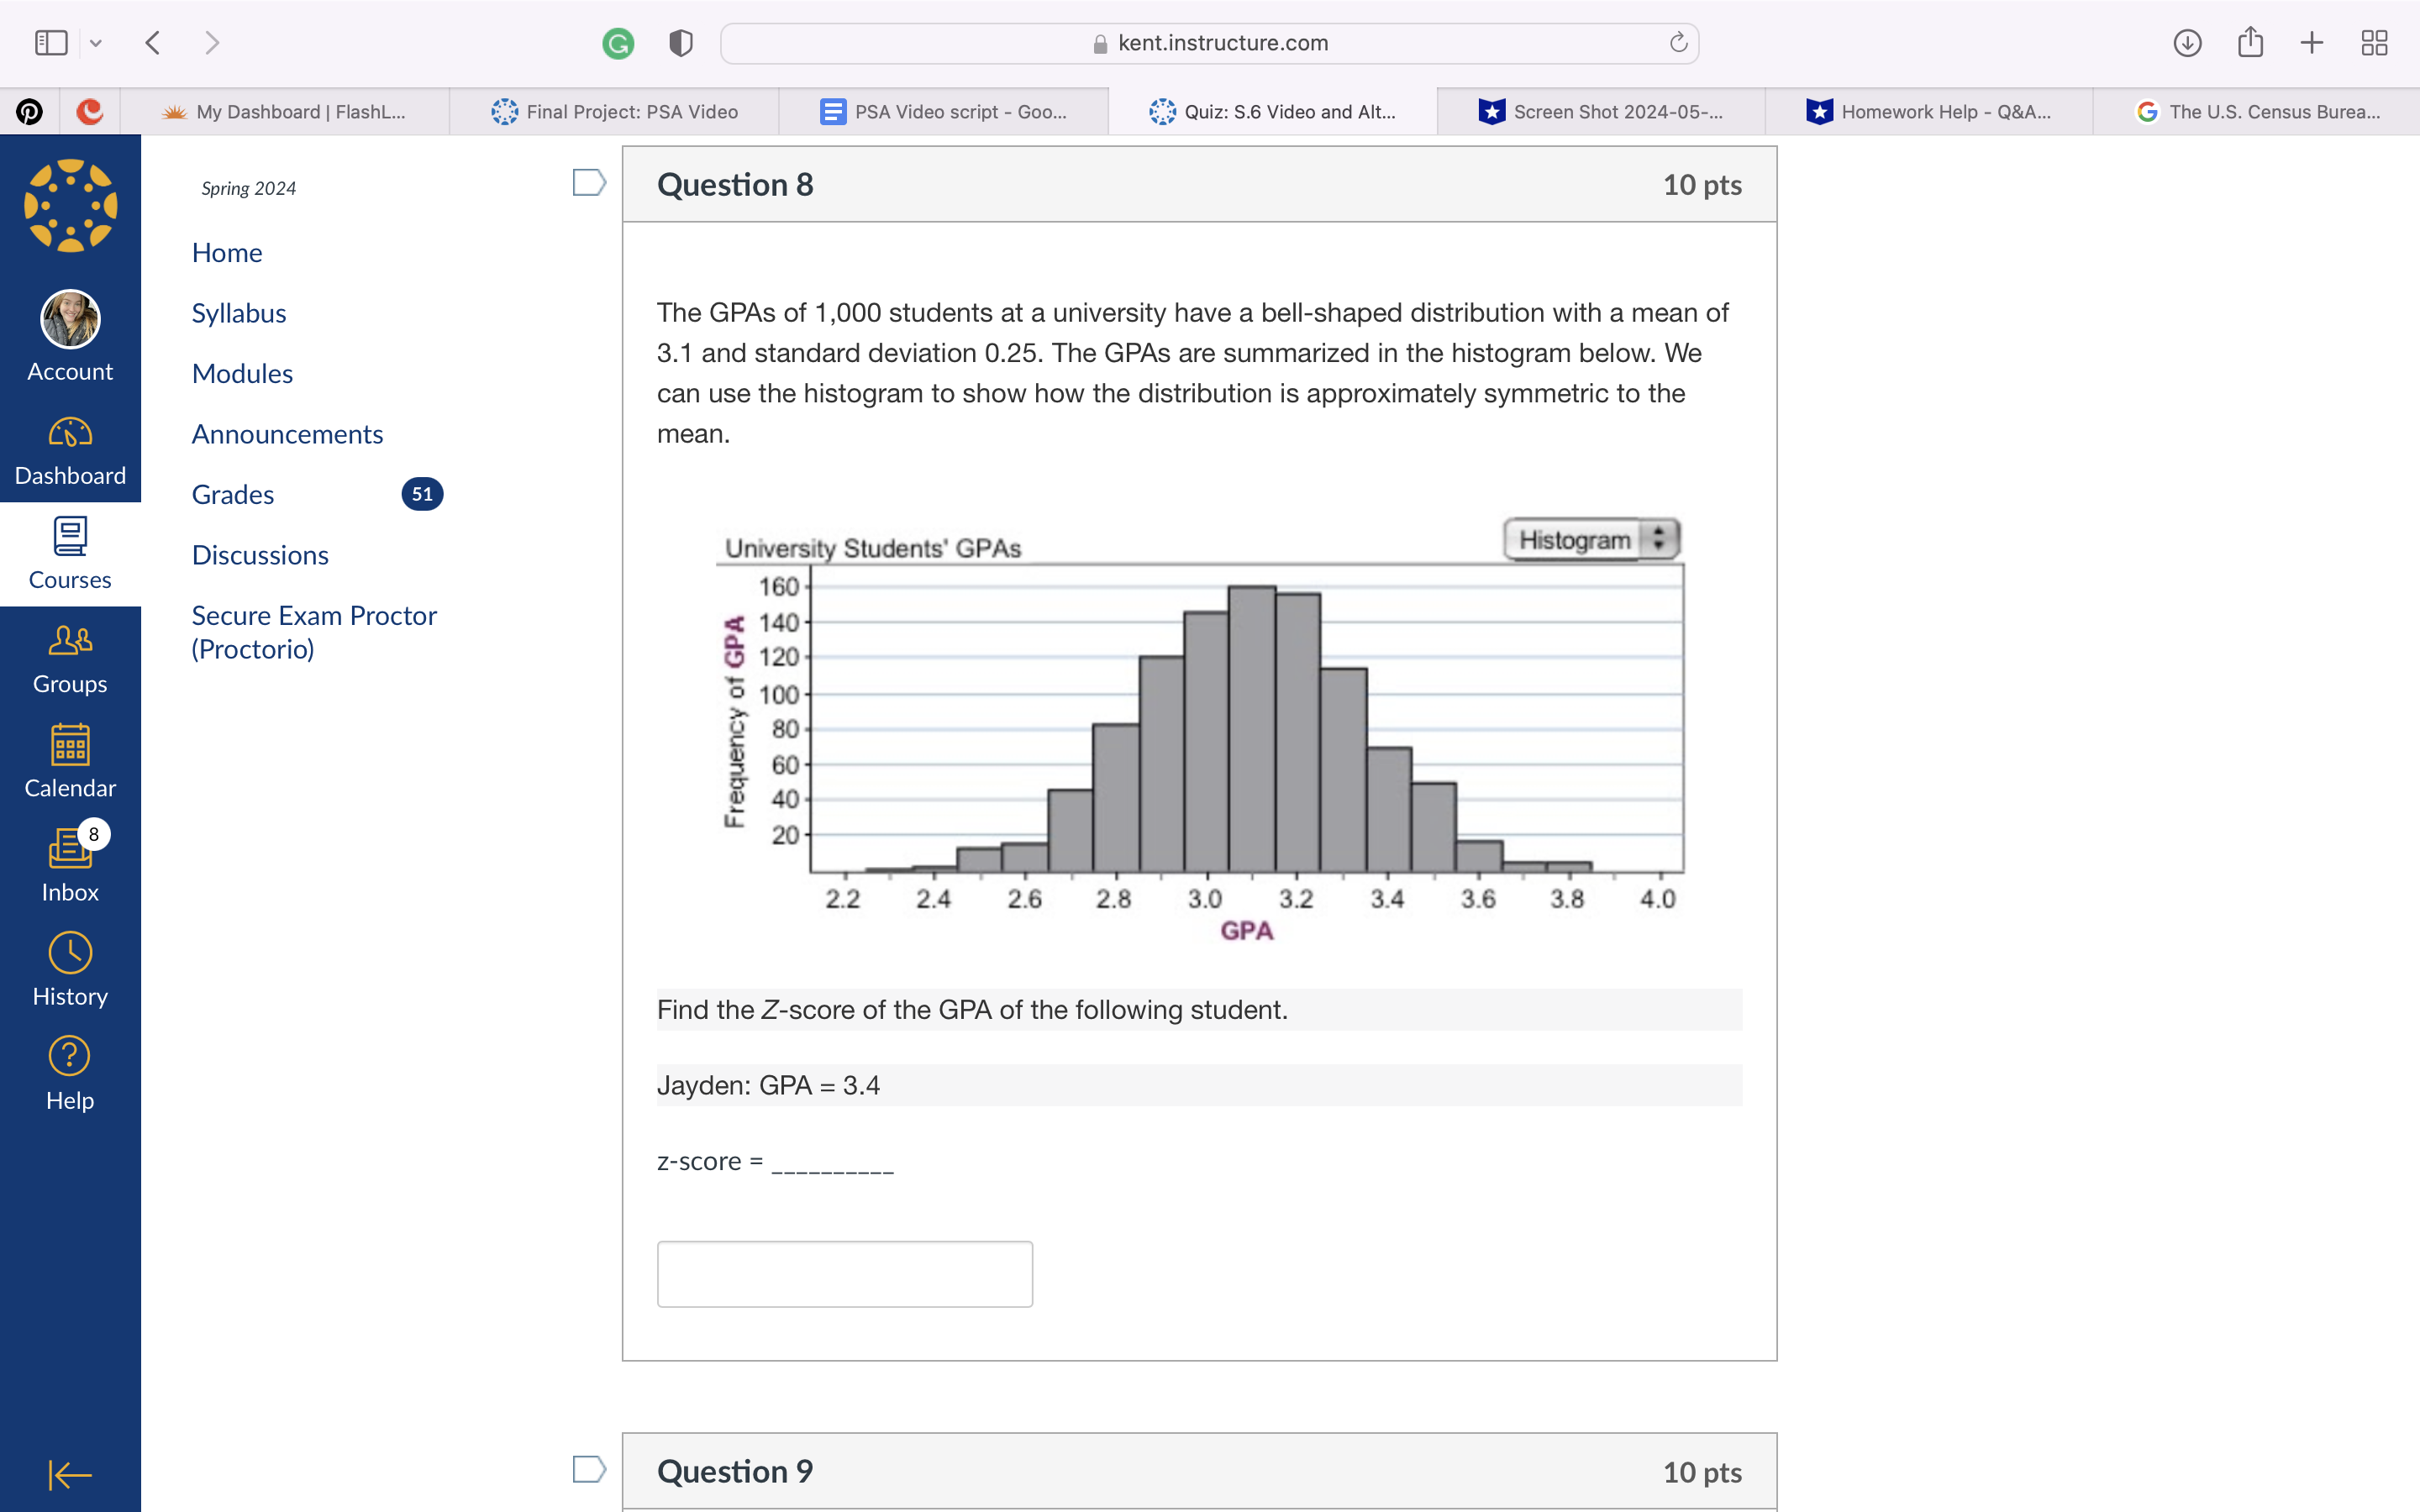Toggle the Grammarly browser extension
Screen dimensions: 2420x1512
click(x=618, y=42)
